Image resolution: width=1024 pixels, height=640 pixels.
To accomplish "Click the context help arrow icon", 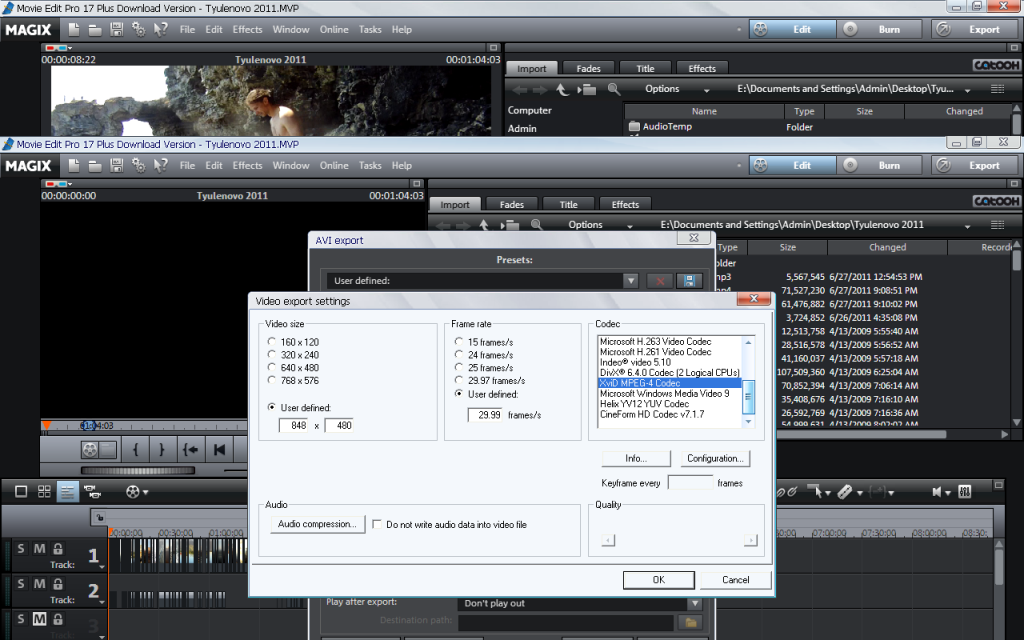I will [x=160, y=165].
